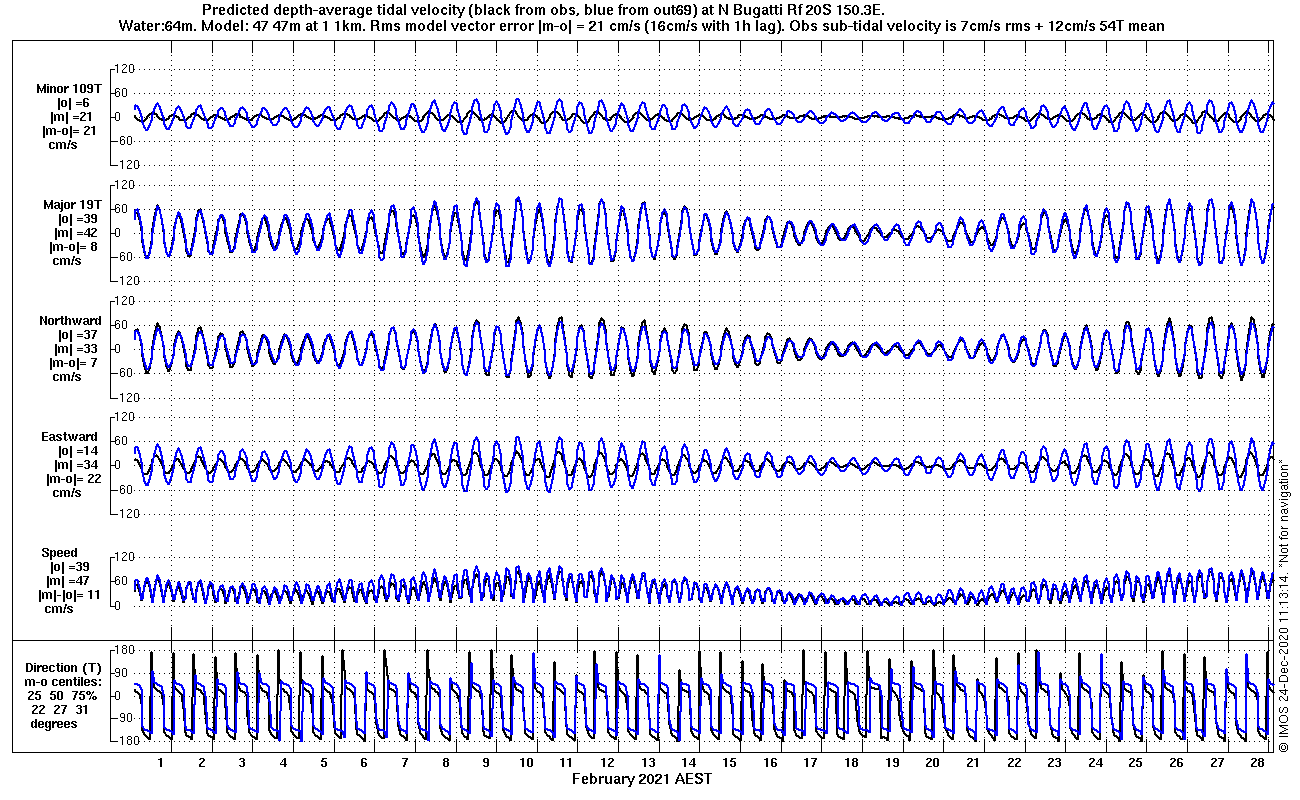Click day 12 on the date axis
The image size is (1300, 800).
point(608,763)
